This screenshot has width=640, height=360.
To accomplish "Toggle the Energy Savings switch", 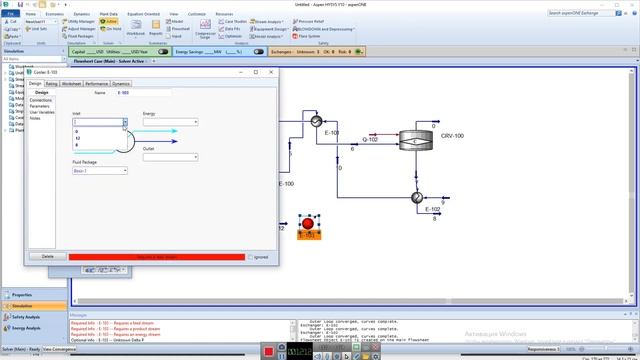I will [x=258, y=52].
